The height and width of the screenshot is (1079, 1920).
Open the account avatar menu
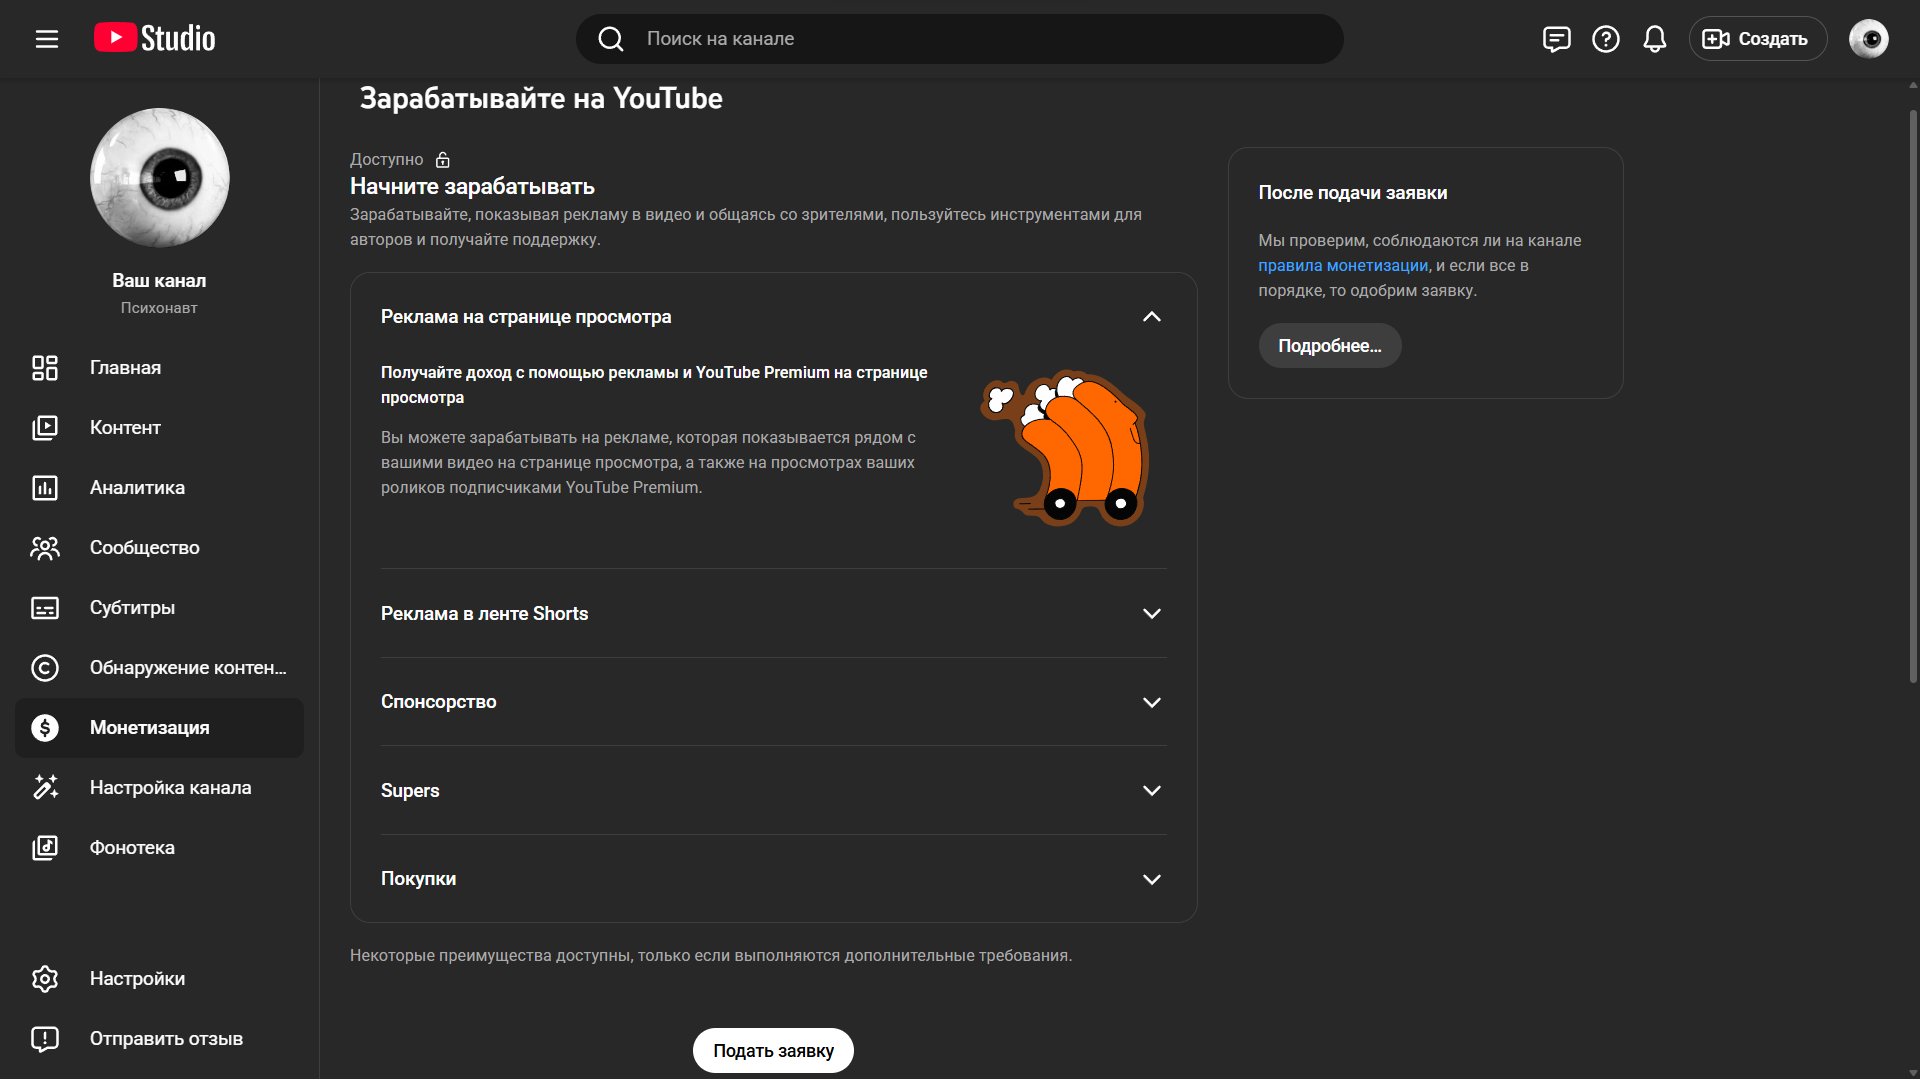pyautogui.click(x=1868, y=39)
